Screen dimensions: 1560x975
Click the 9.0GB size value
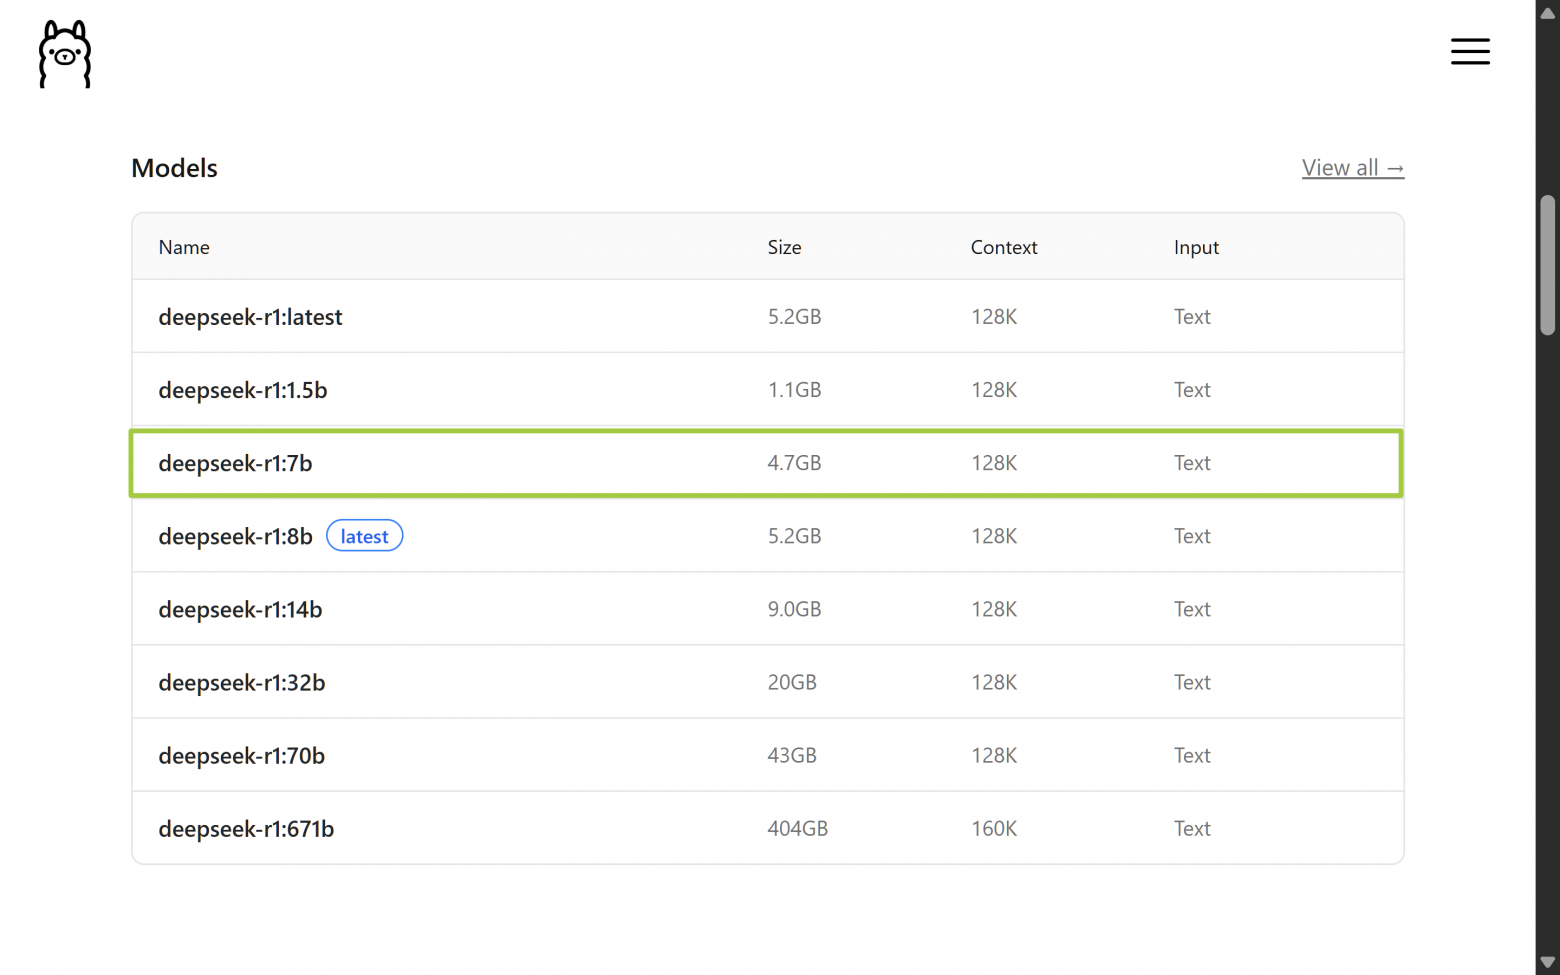click(x=794, y=609)
